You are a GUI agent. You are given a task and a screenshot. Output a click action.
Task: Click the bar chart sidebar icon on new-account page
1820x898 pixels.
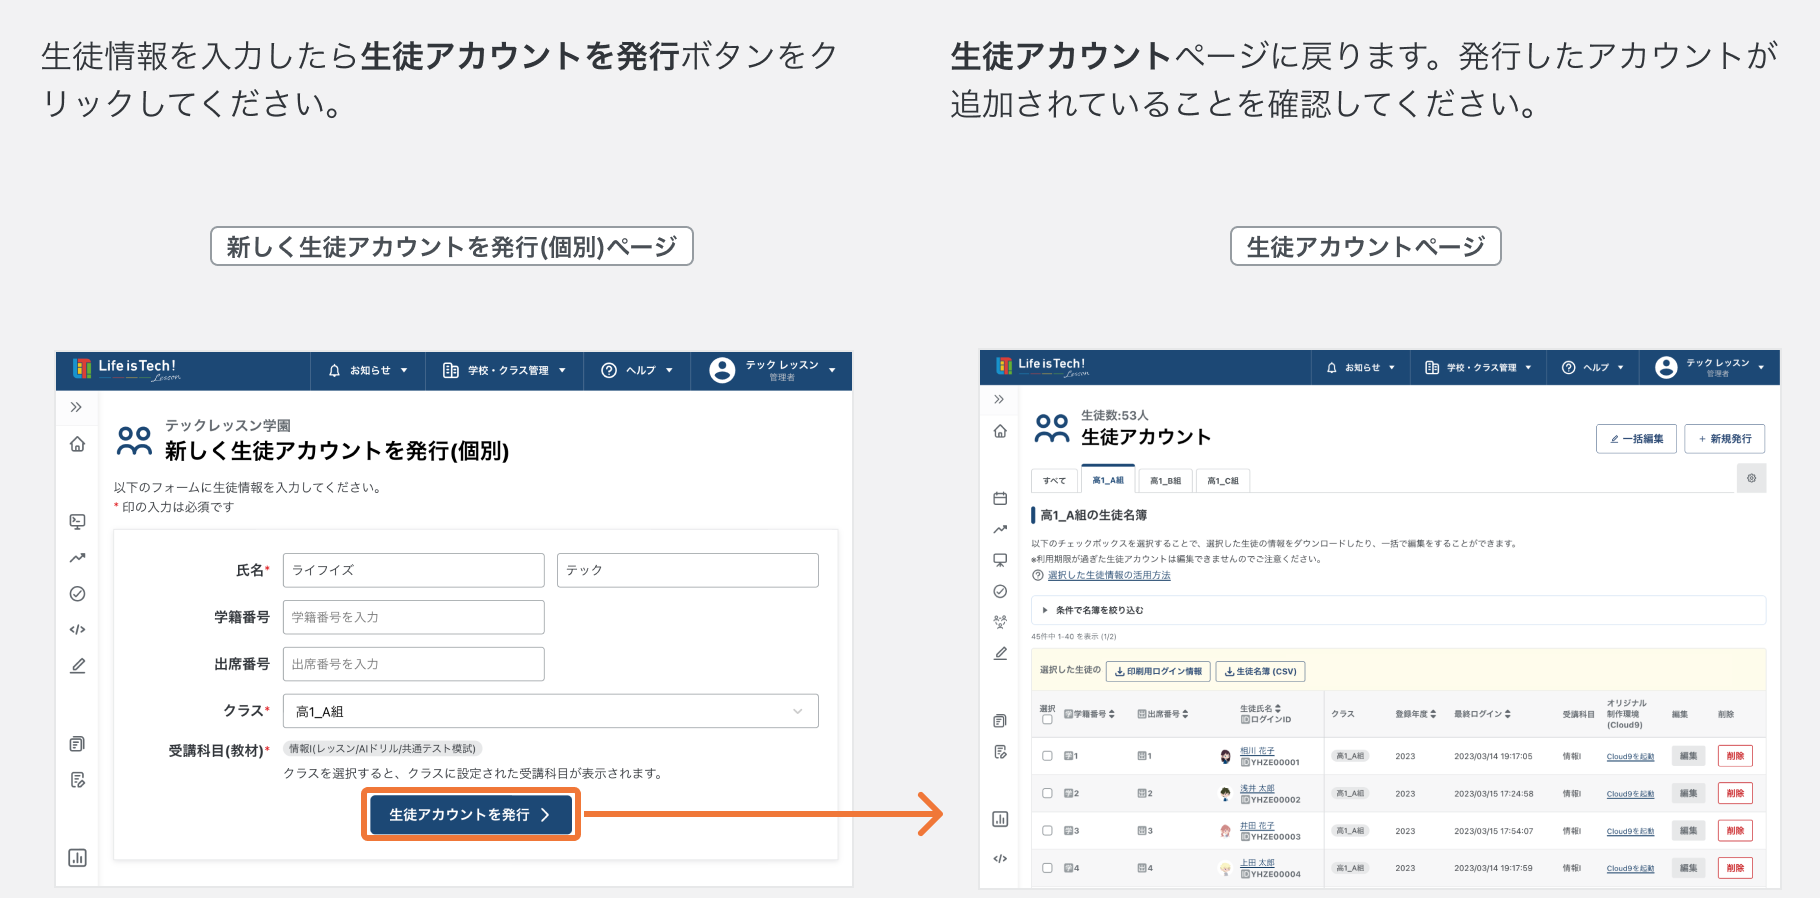[77, 858]
